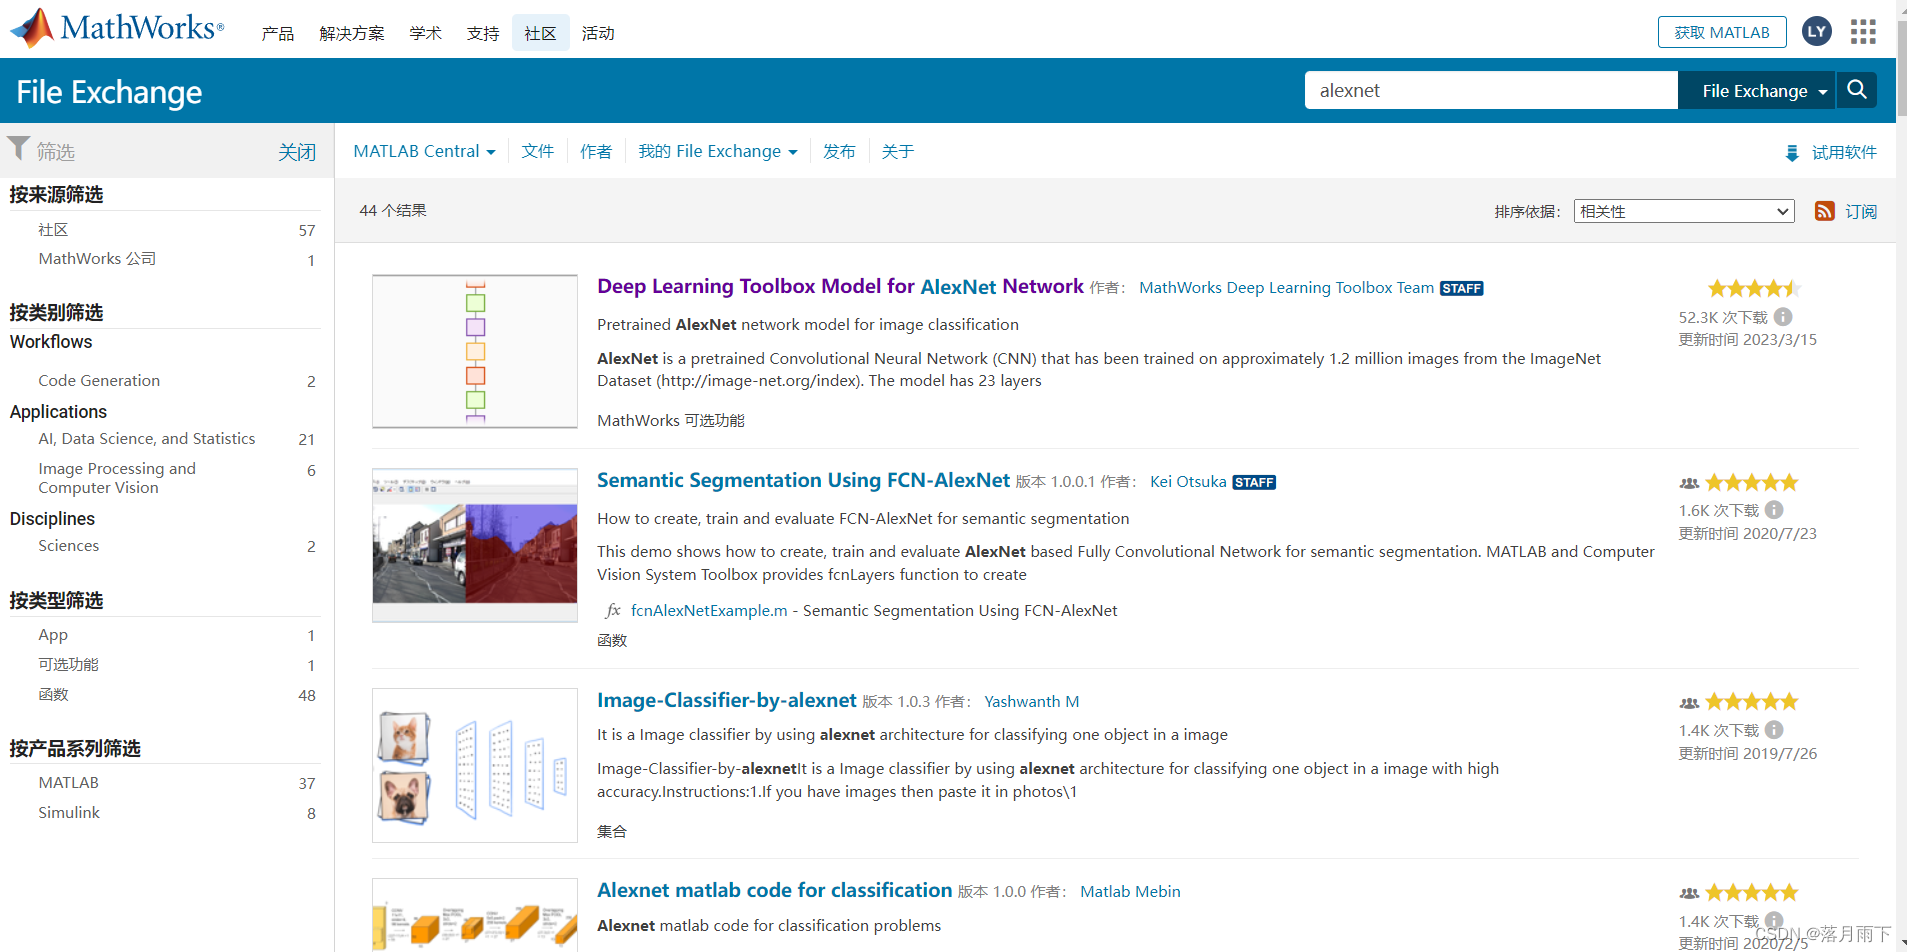Open the 排序依据 sort dropdown
Image resolution: width=1907 pixels, height=952 pixels.
(1683, 211)
